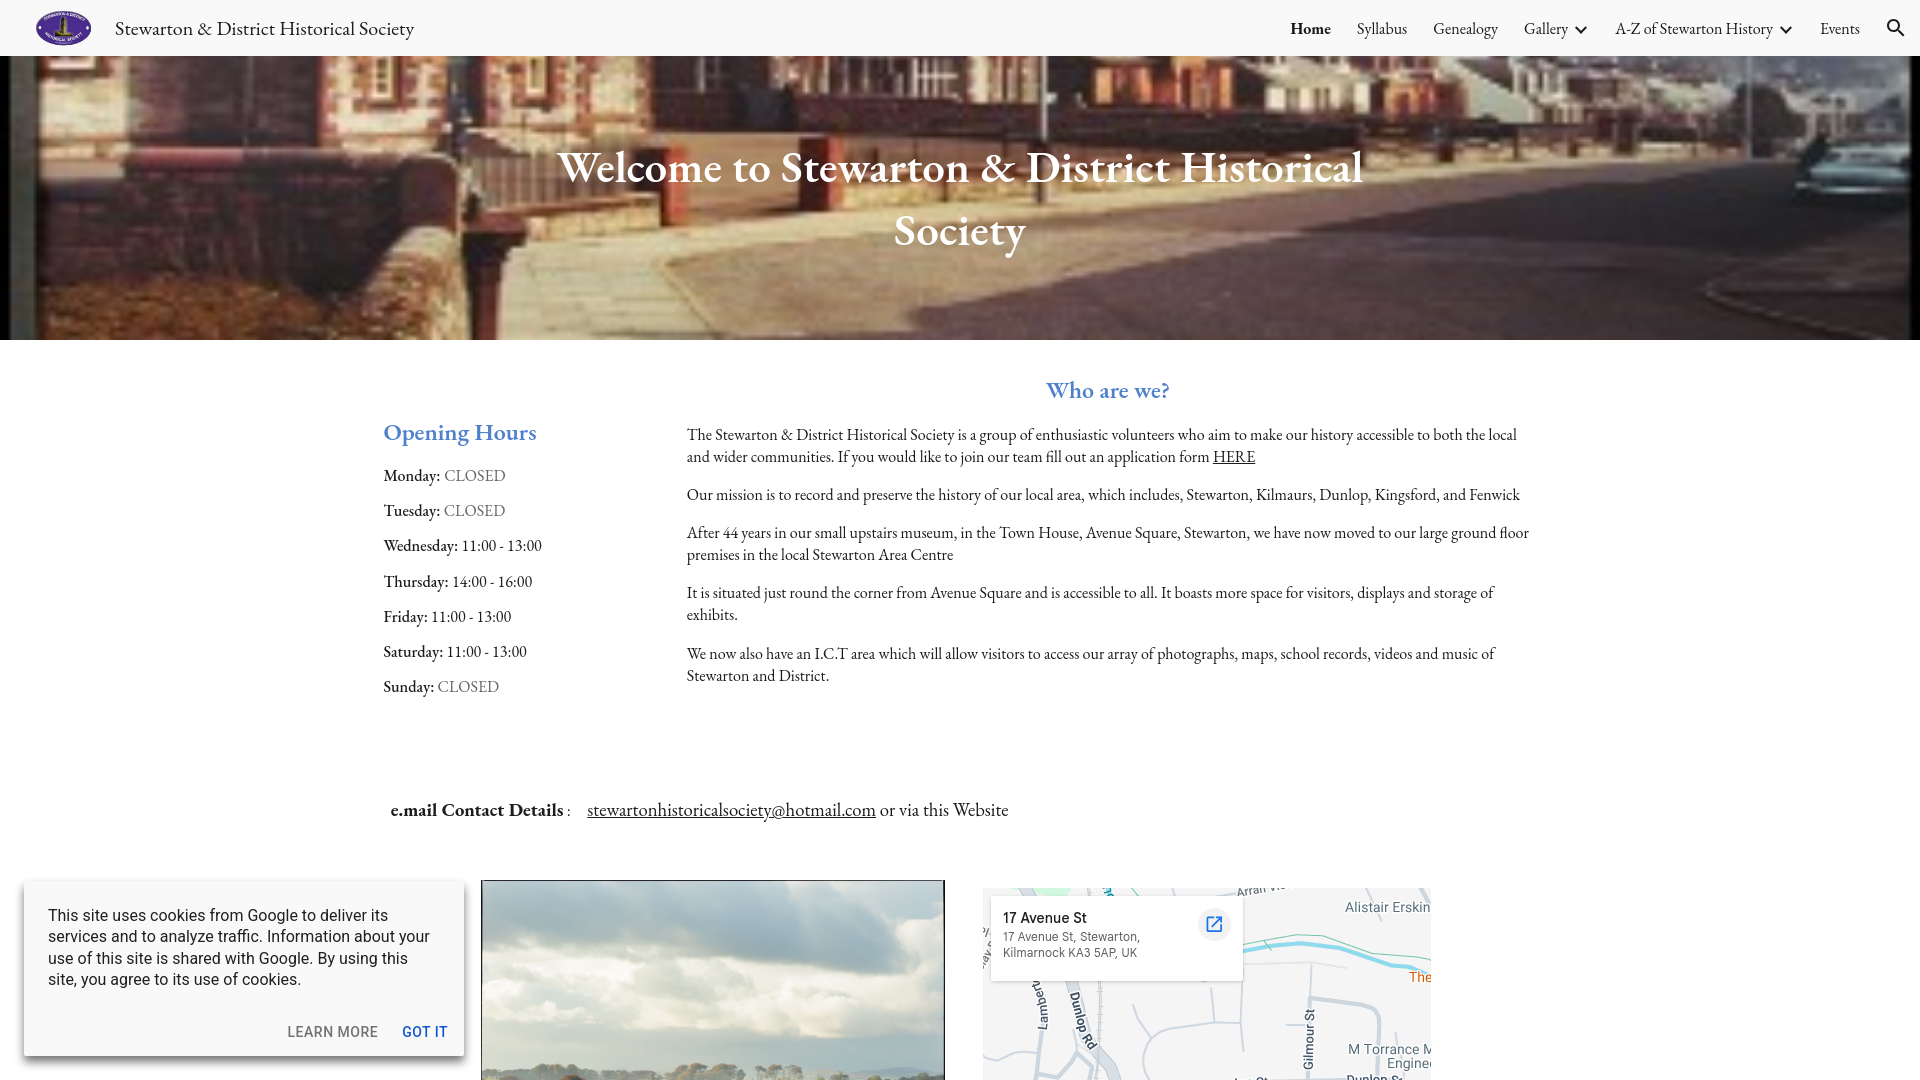This screenshot has height=1080, width=1920.
Task: Click the Friday: 11:00 - 13:00 hours line
Action: (447, 617)
